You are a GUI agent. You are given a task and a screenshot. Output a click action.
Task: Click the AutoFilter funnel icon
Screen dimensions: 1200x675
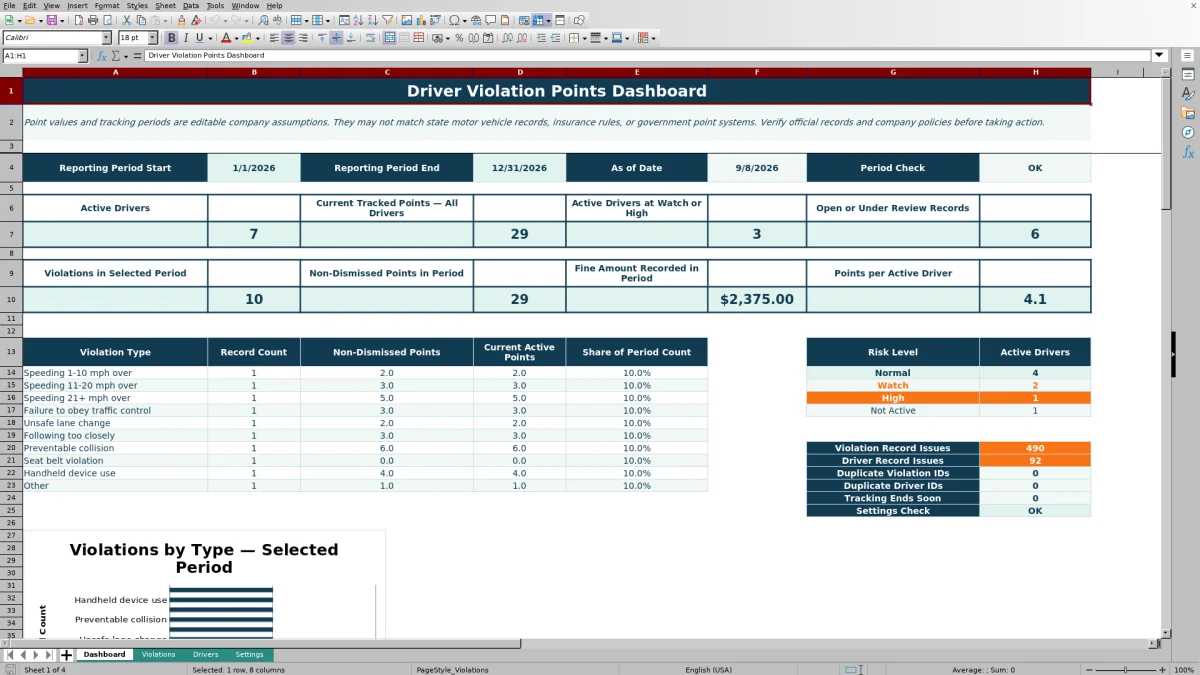(x=387, y=20)
